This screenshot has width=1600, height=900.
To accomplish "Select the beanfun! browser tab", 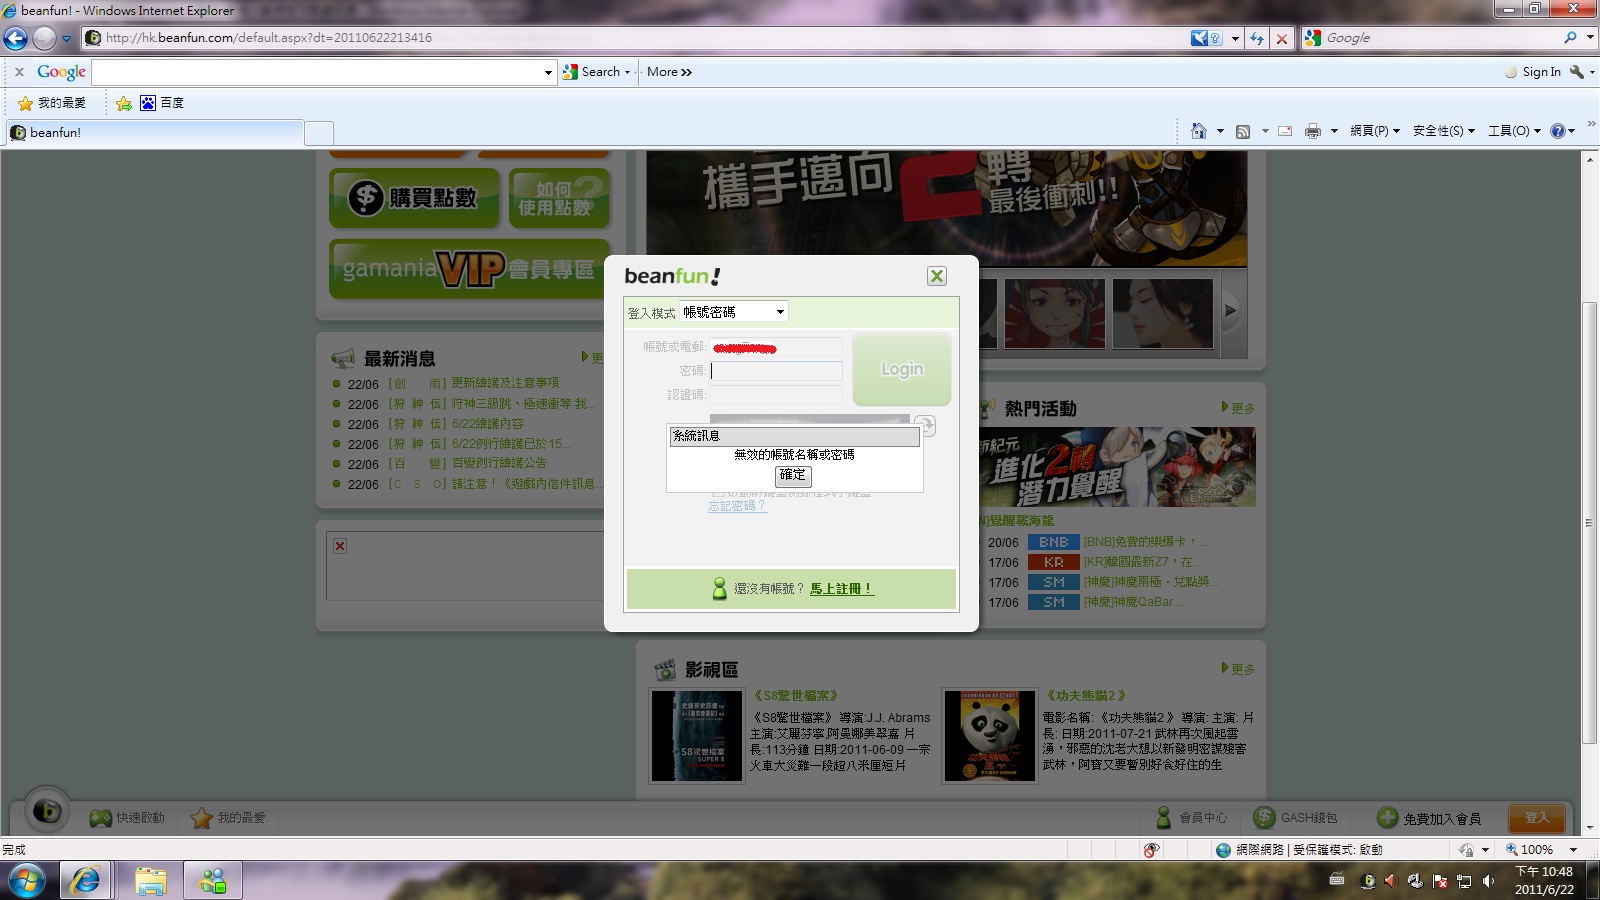I will tap(155, 132).
